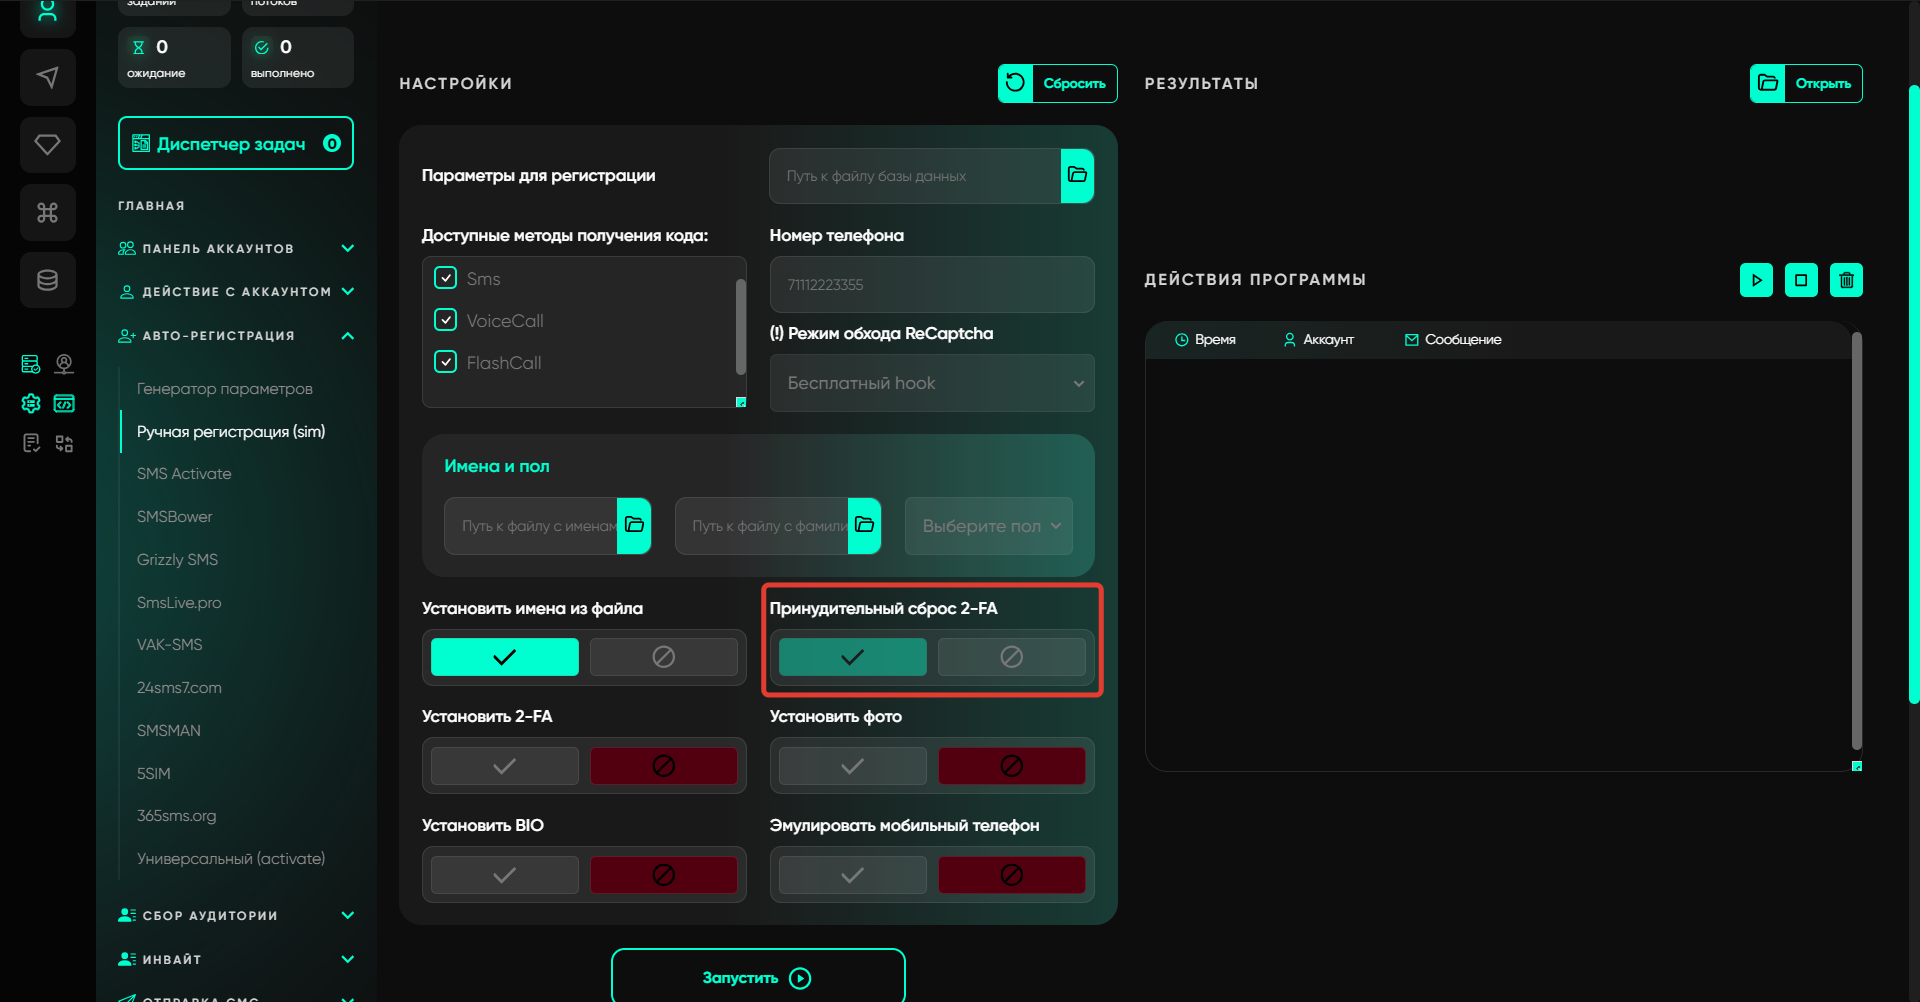Click the phone number input field

pos(931,285)
